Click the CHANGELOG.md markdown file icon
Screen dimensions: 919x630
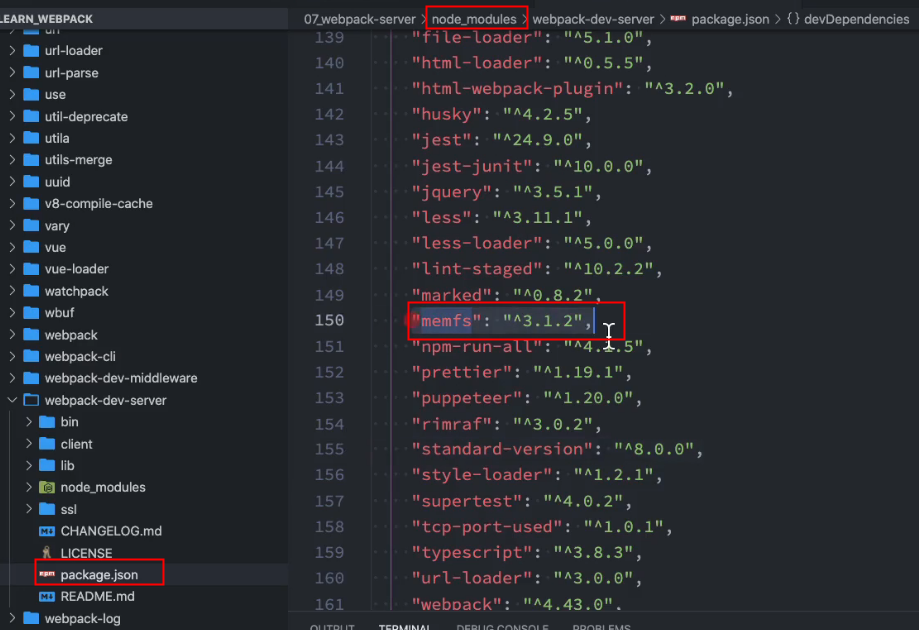click(x=47, y=531)
